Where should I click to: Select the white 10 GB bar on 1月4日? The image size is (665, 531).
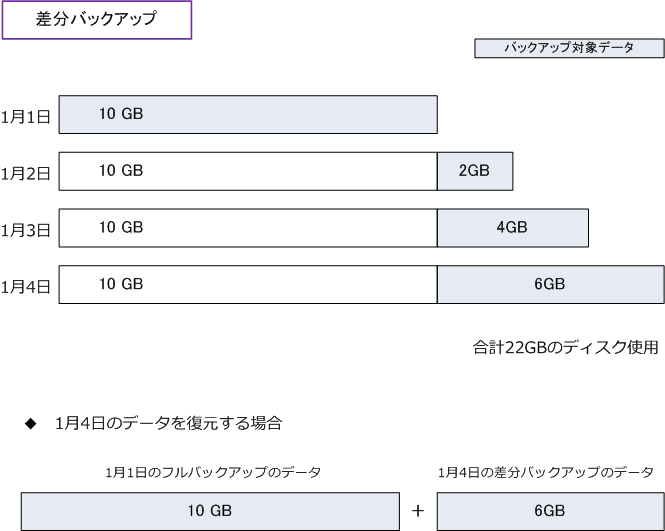pyautogui.click(x=248, y=285)
